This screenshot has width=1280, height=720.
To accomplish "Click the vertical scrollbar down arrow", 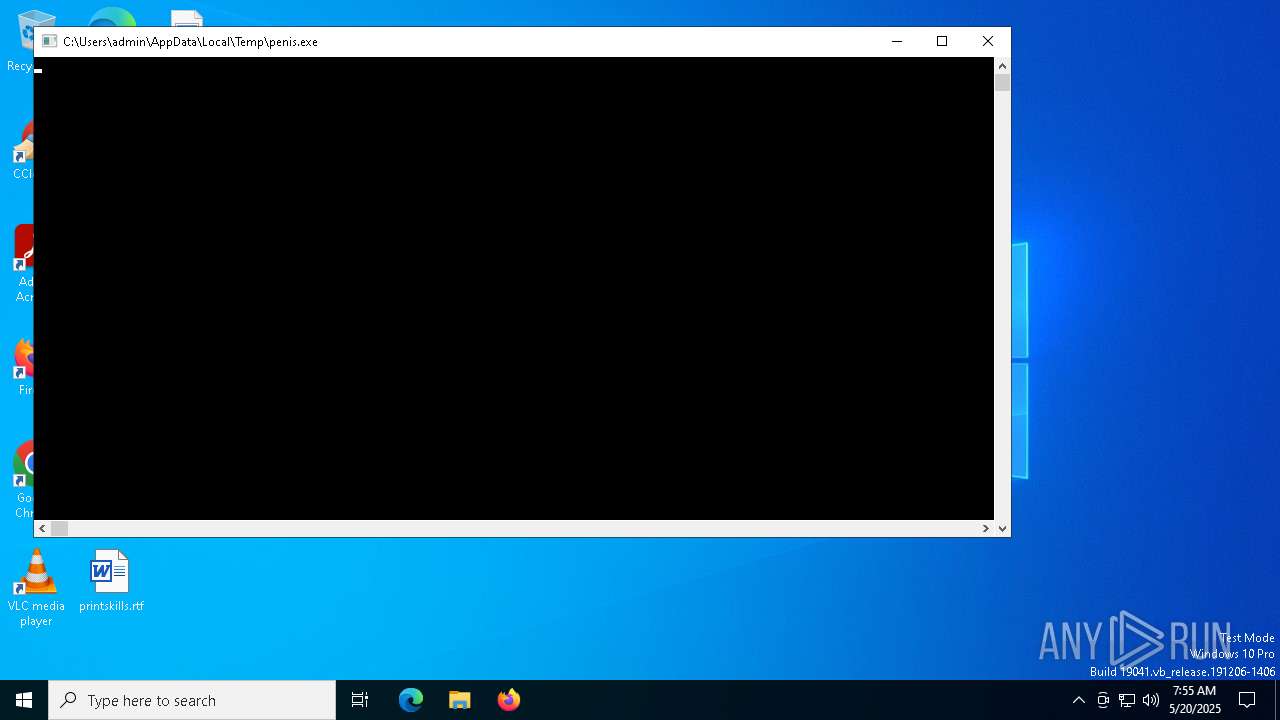I will (x=1002, y=528).
